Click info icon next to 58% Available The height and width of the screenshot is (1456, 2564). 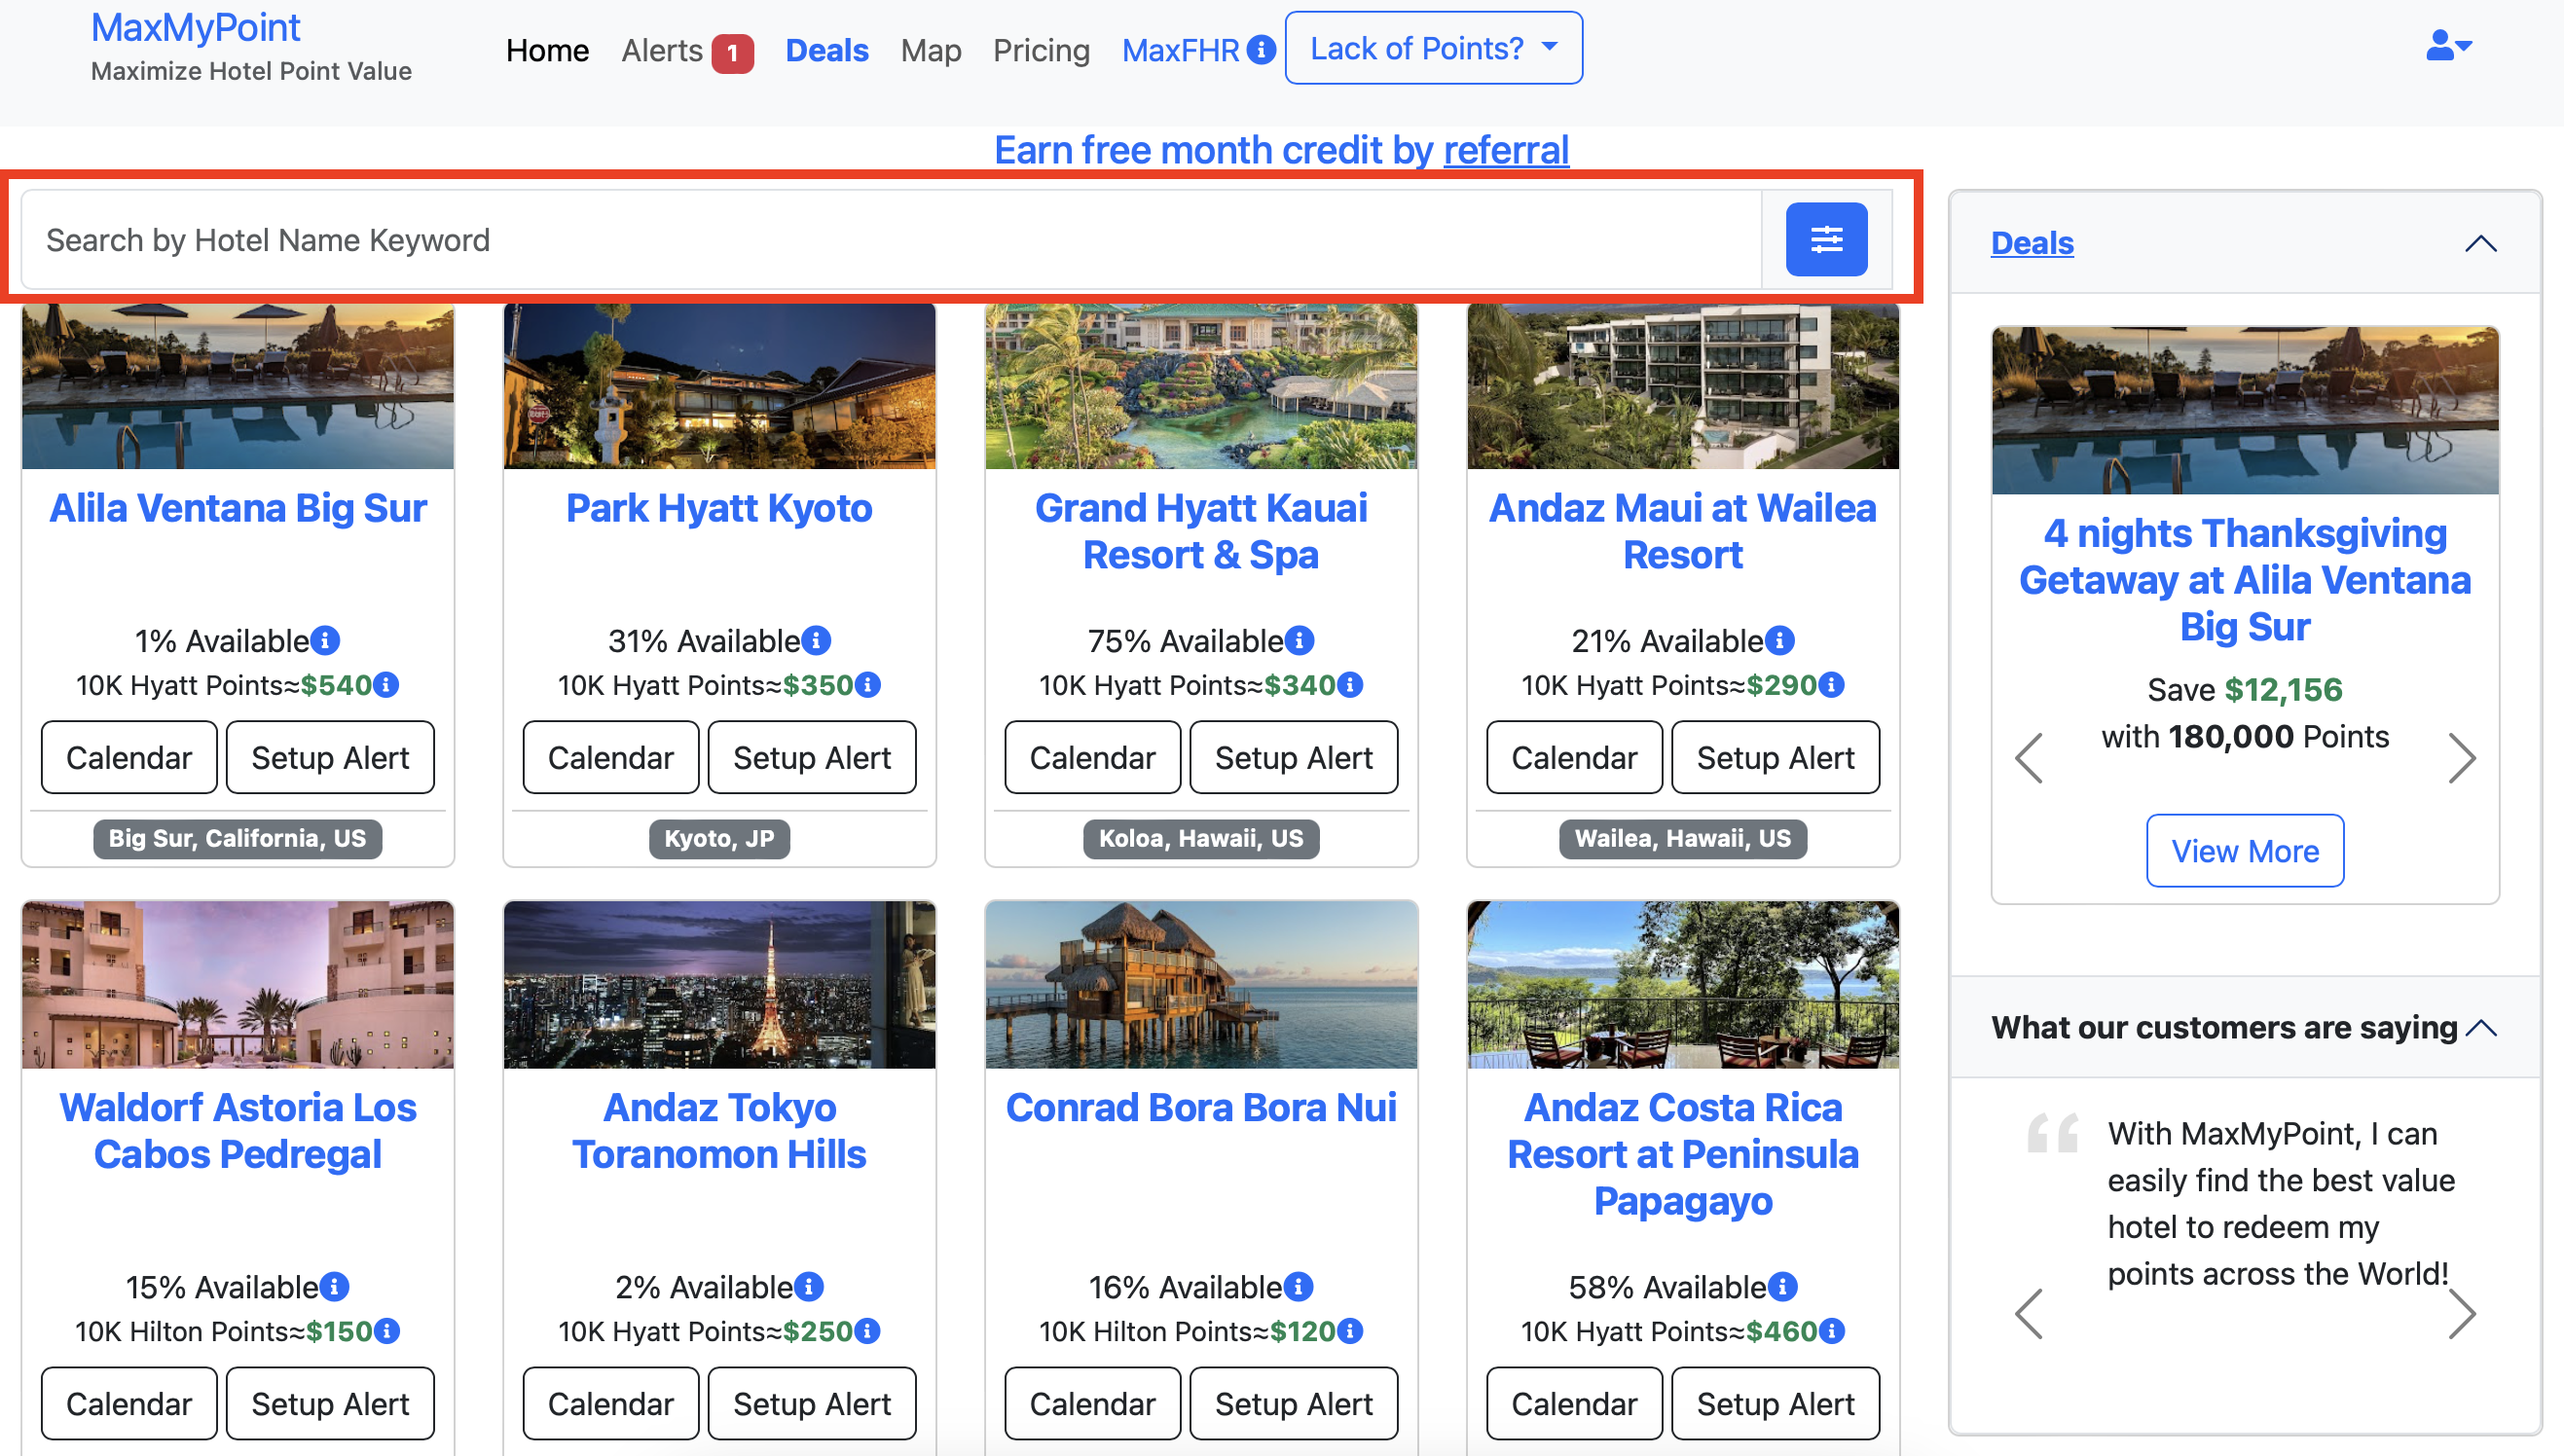1783,1287
